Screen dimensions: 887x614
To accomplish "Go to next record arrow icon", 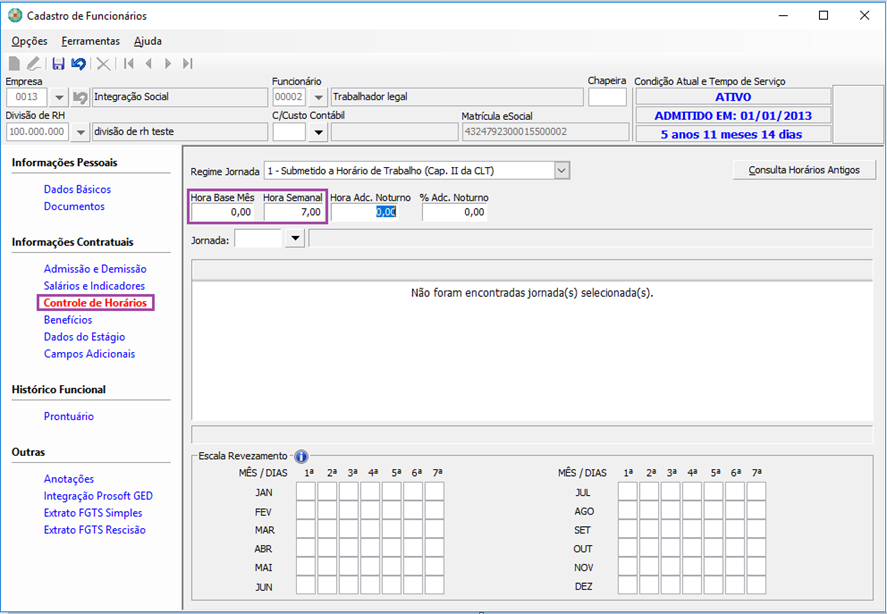I will (x=167, y=63).
